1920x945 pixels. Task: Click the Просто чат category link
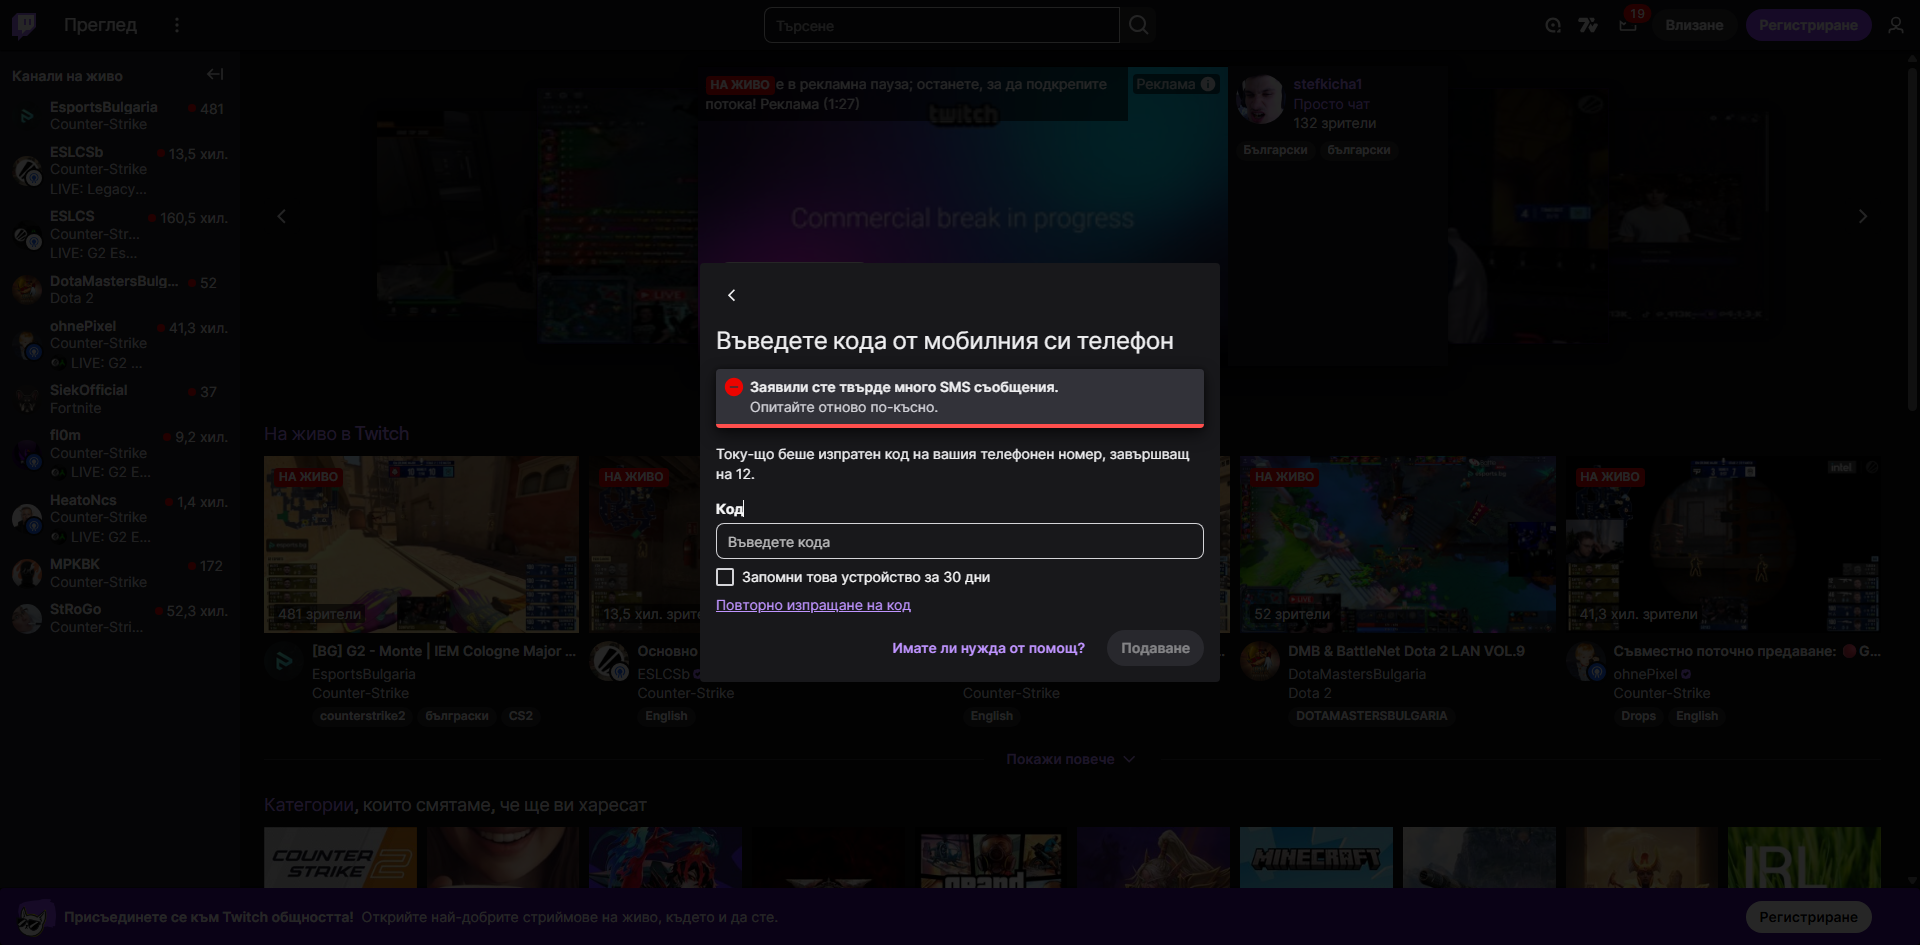point(1331,104)
